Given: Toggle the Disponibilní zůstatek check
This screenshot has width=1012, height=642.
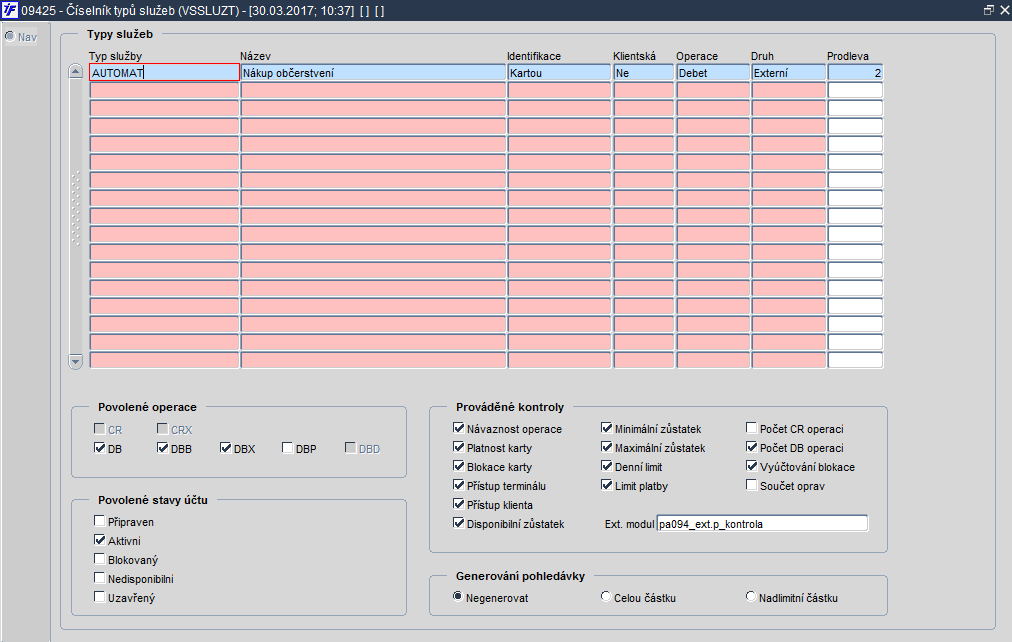Looking at the screenshot, I should [459, 523].
